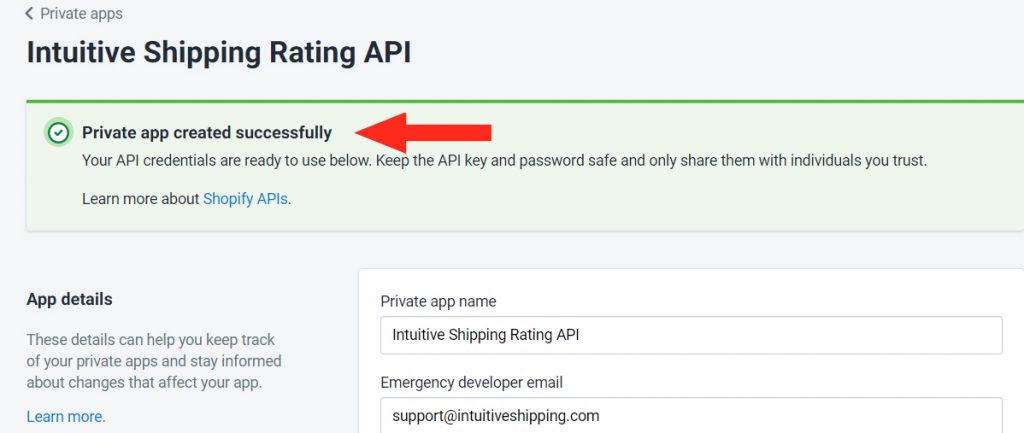
Task: Click the App details description paragraph
Action: (x=154, y=361)
